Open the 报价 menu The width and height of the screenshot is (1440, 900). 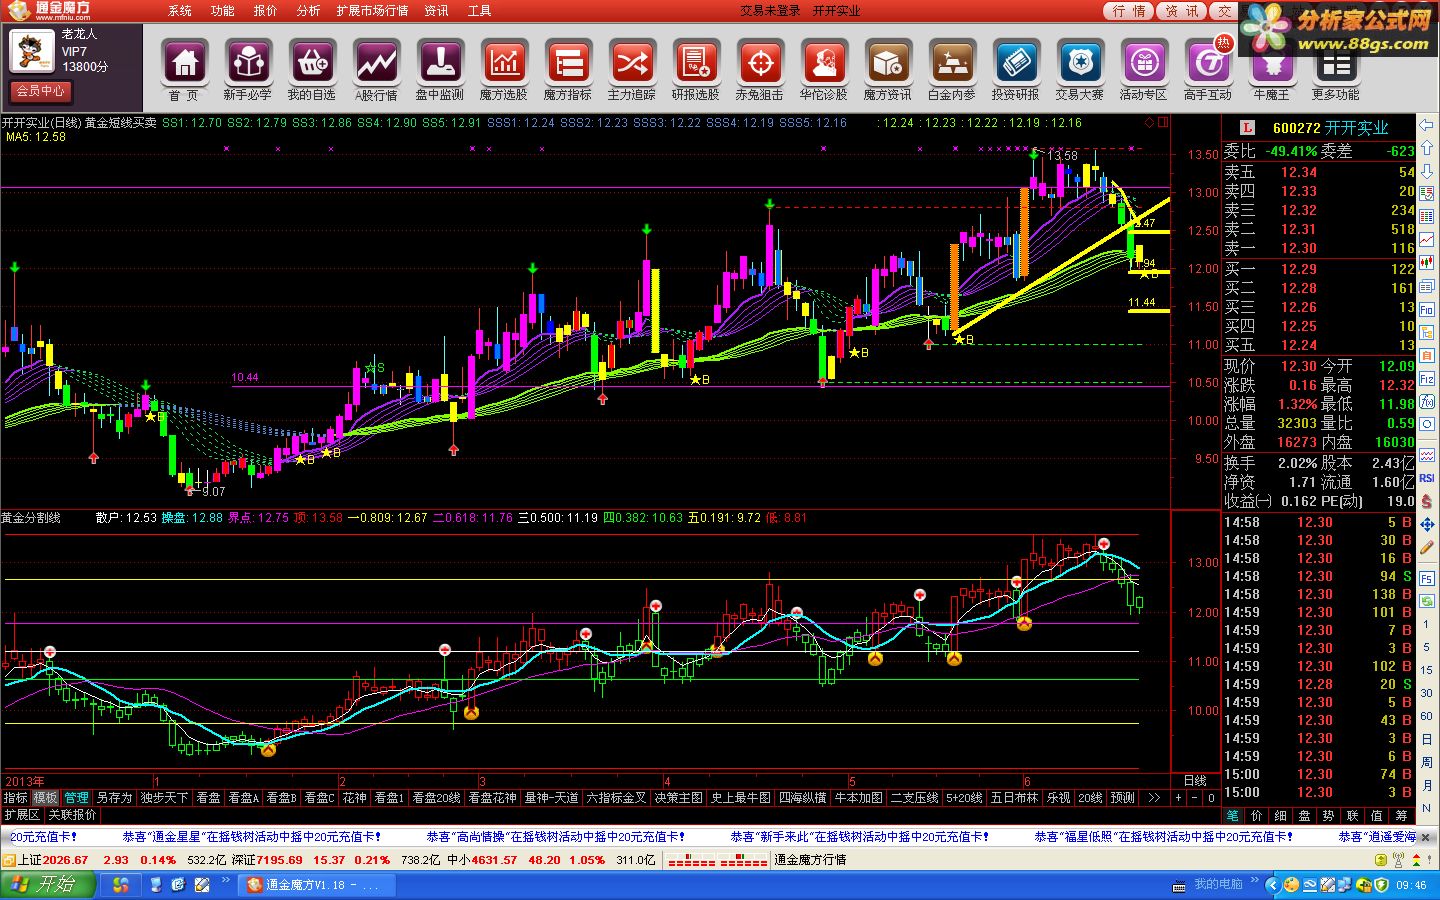266,11
